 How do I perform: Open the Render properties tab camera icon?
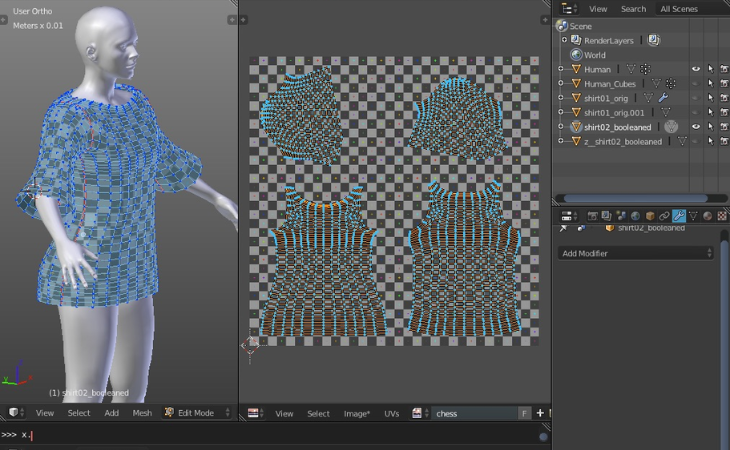[592, 216]
